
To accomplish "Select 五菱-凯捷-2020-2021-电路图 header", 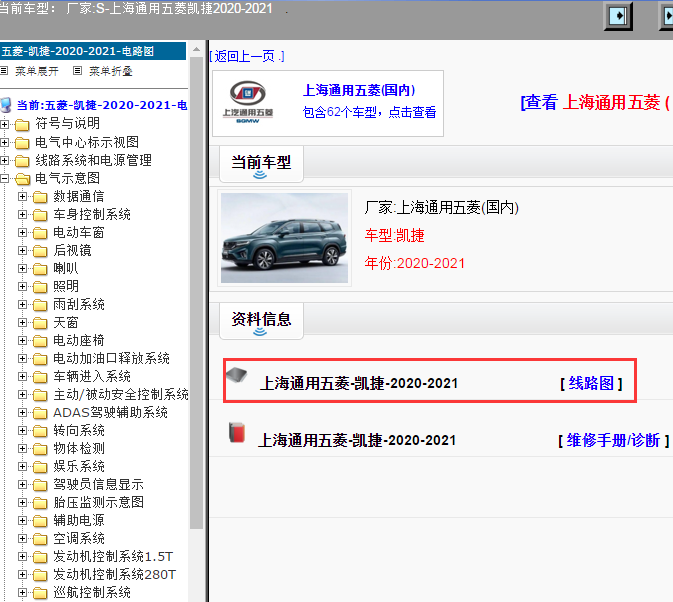I will 93,51.
